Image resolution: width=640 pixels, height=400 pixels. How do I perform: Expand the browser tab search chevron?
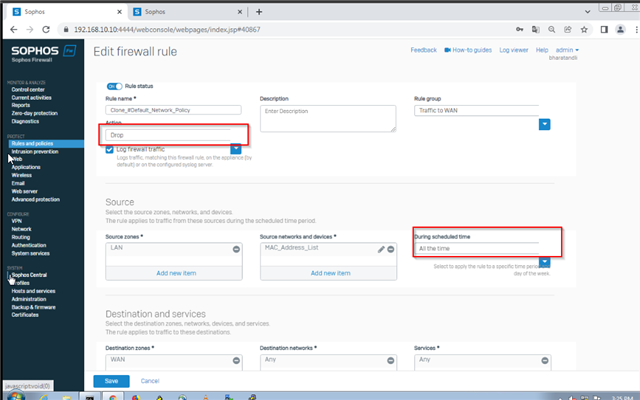pyautogui.click(x=587, y=12)
